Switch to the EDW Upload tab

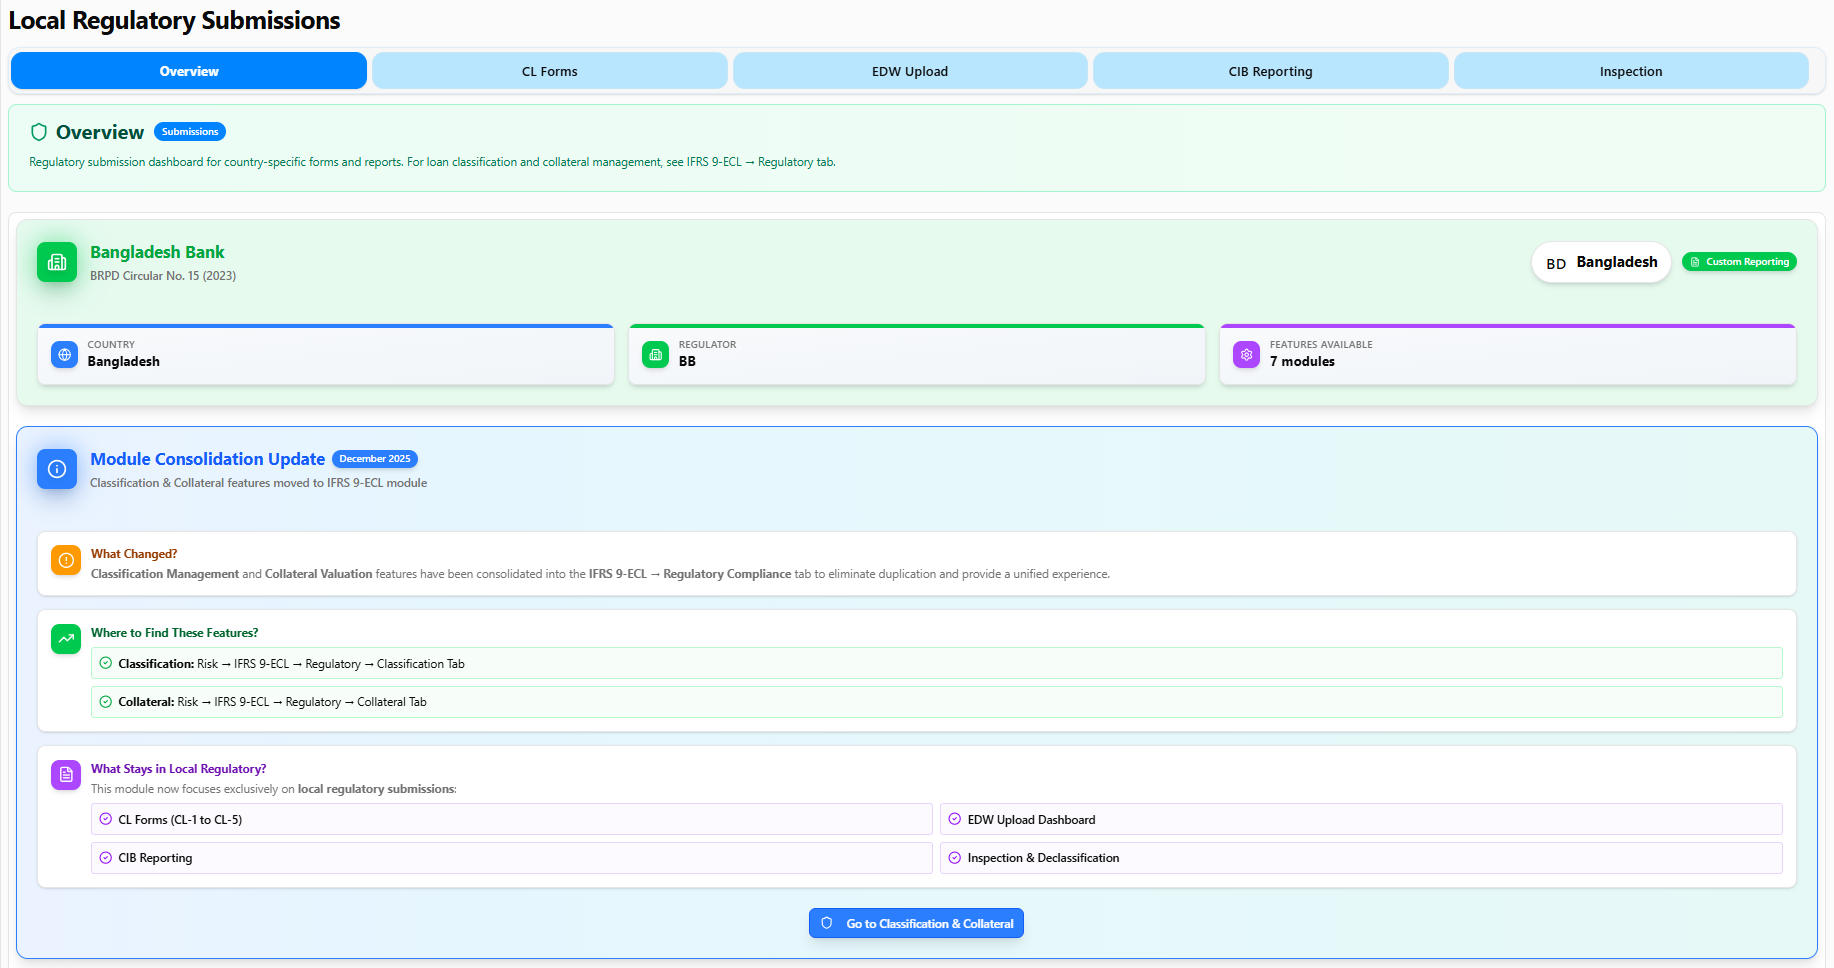(x=909, y=71)
